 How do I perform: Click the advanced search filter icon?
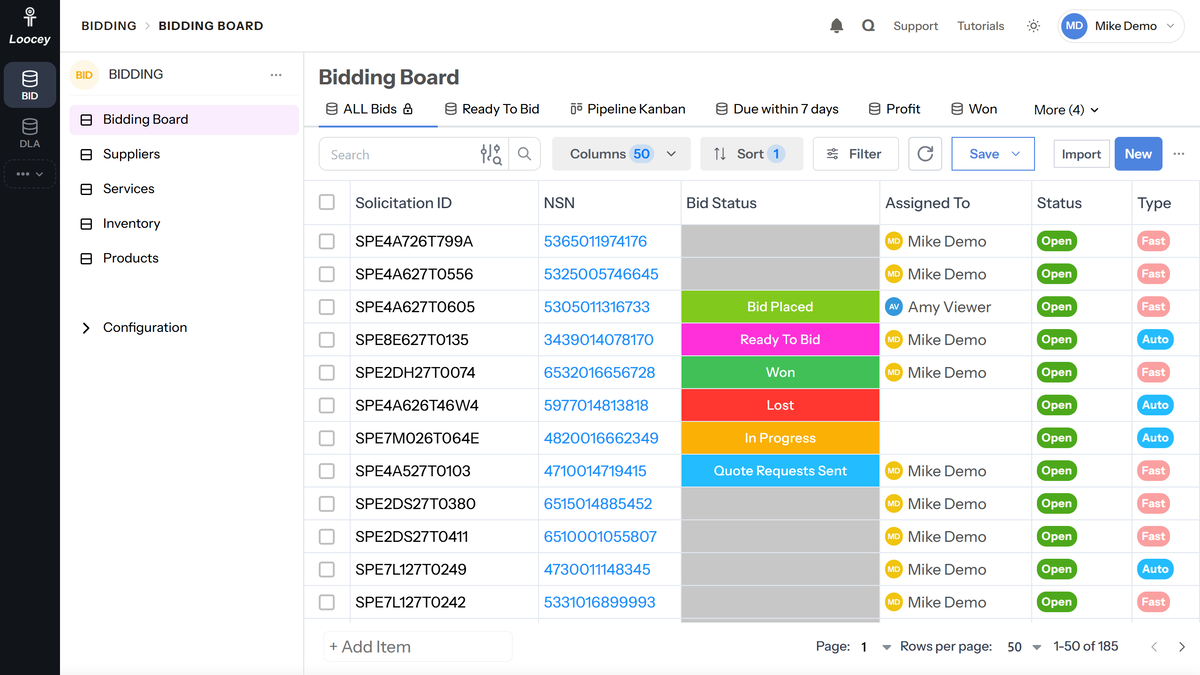(490, 154)
